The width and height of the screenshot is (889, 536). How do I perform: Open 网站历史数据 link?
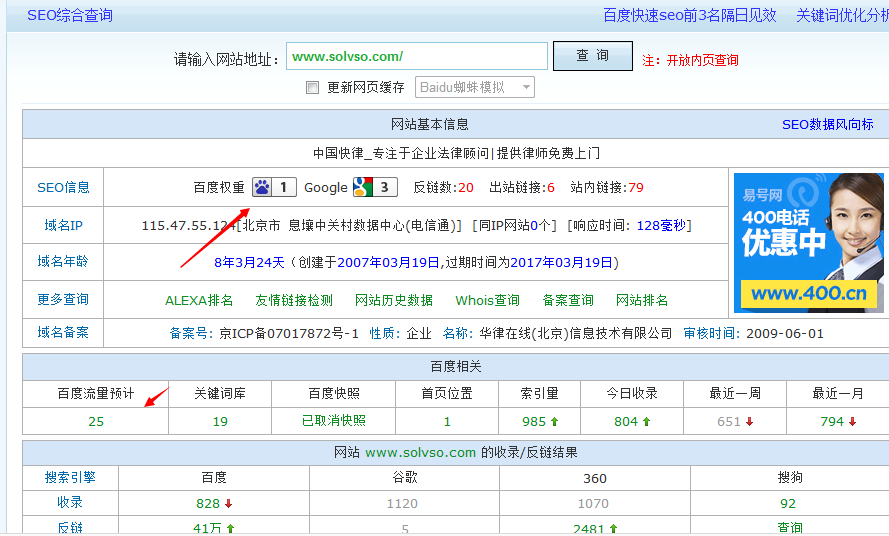click(x=394, y=300)
